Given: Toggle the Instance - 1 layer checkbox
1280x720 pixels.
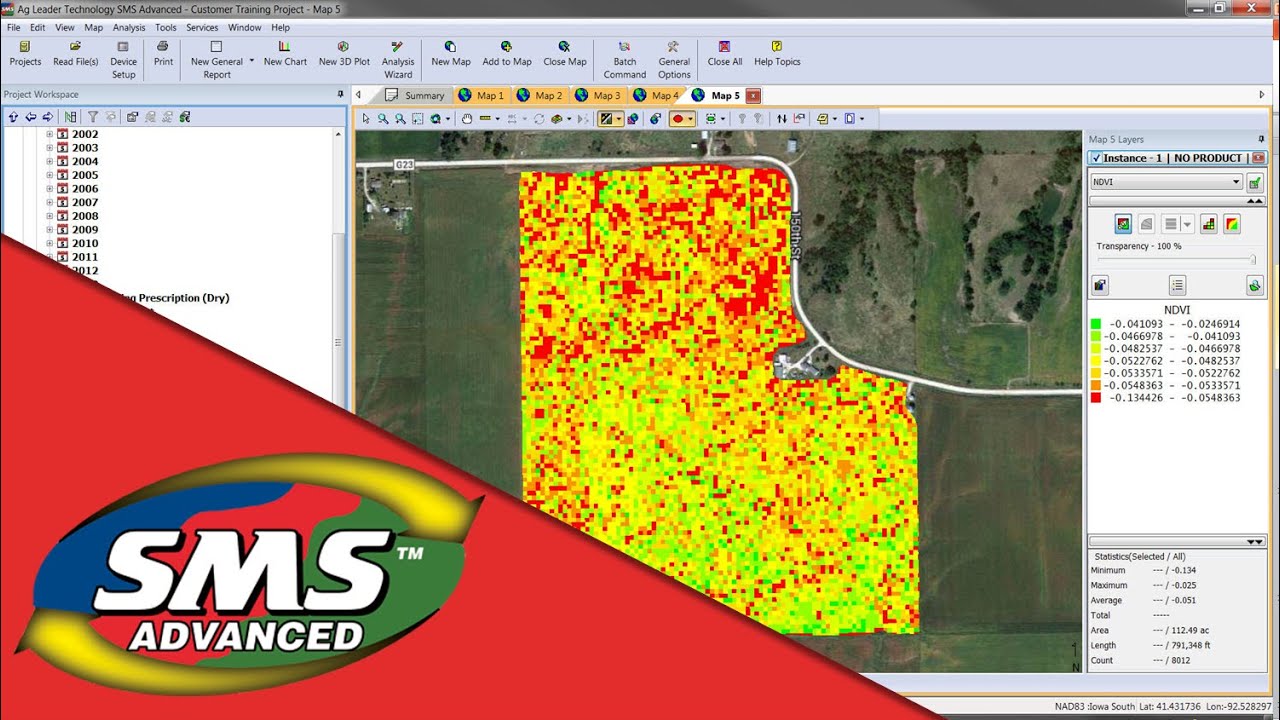Looking at the screenshot, I should (x=1097, y=158).
